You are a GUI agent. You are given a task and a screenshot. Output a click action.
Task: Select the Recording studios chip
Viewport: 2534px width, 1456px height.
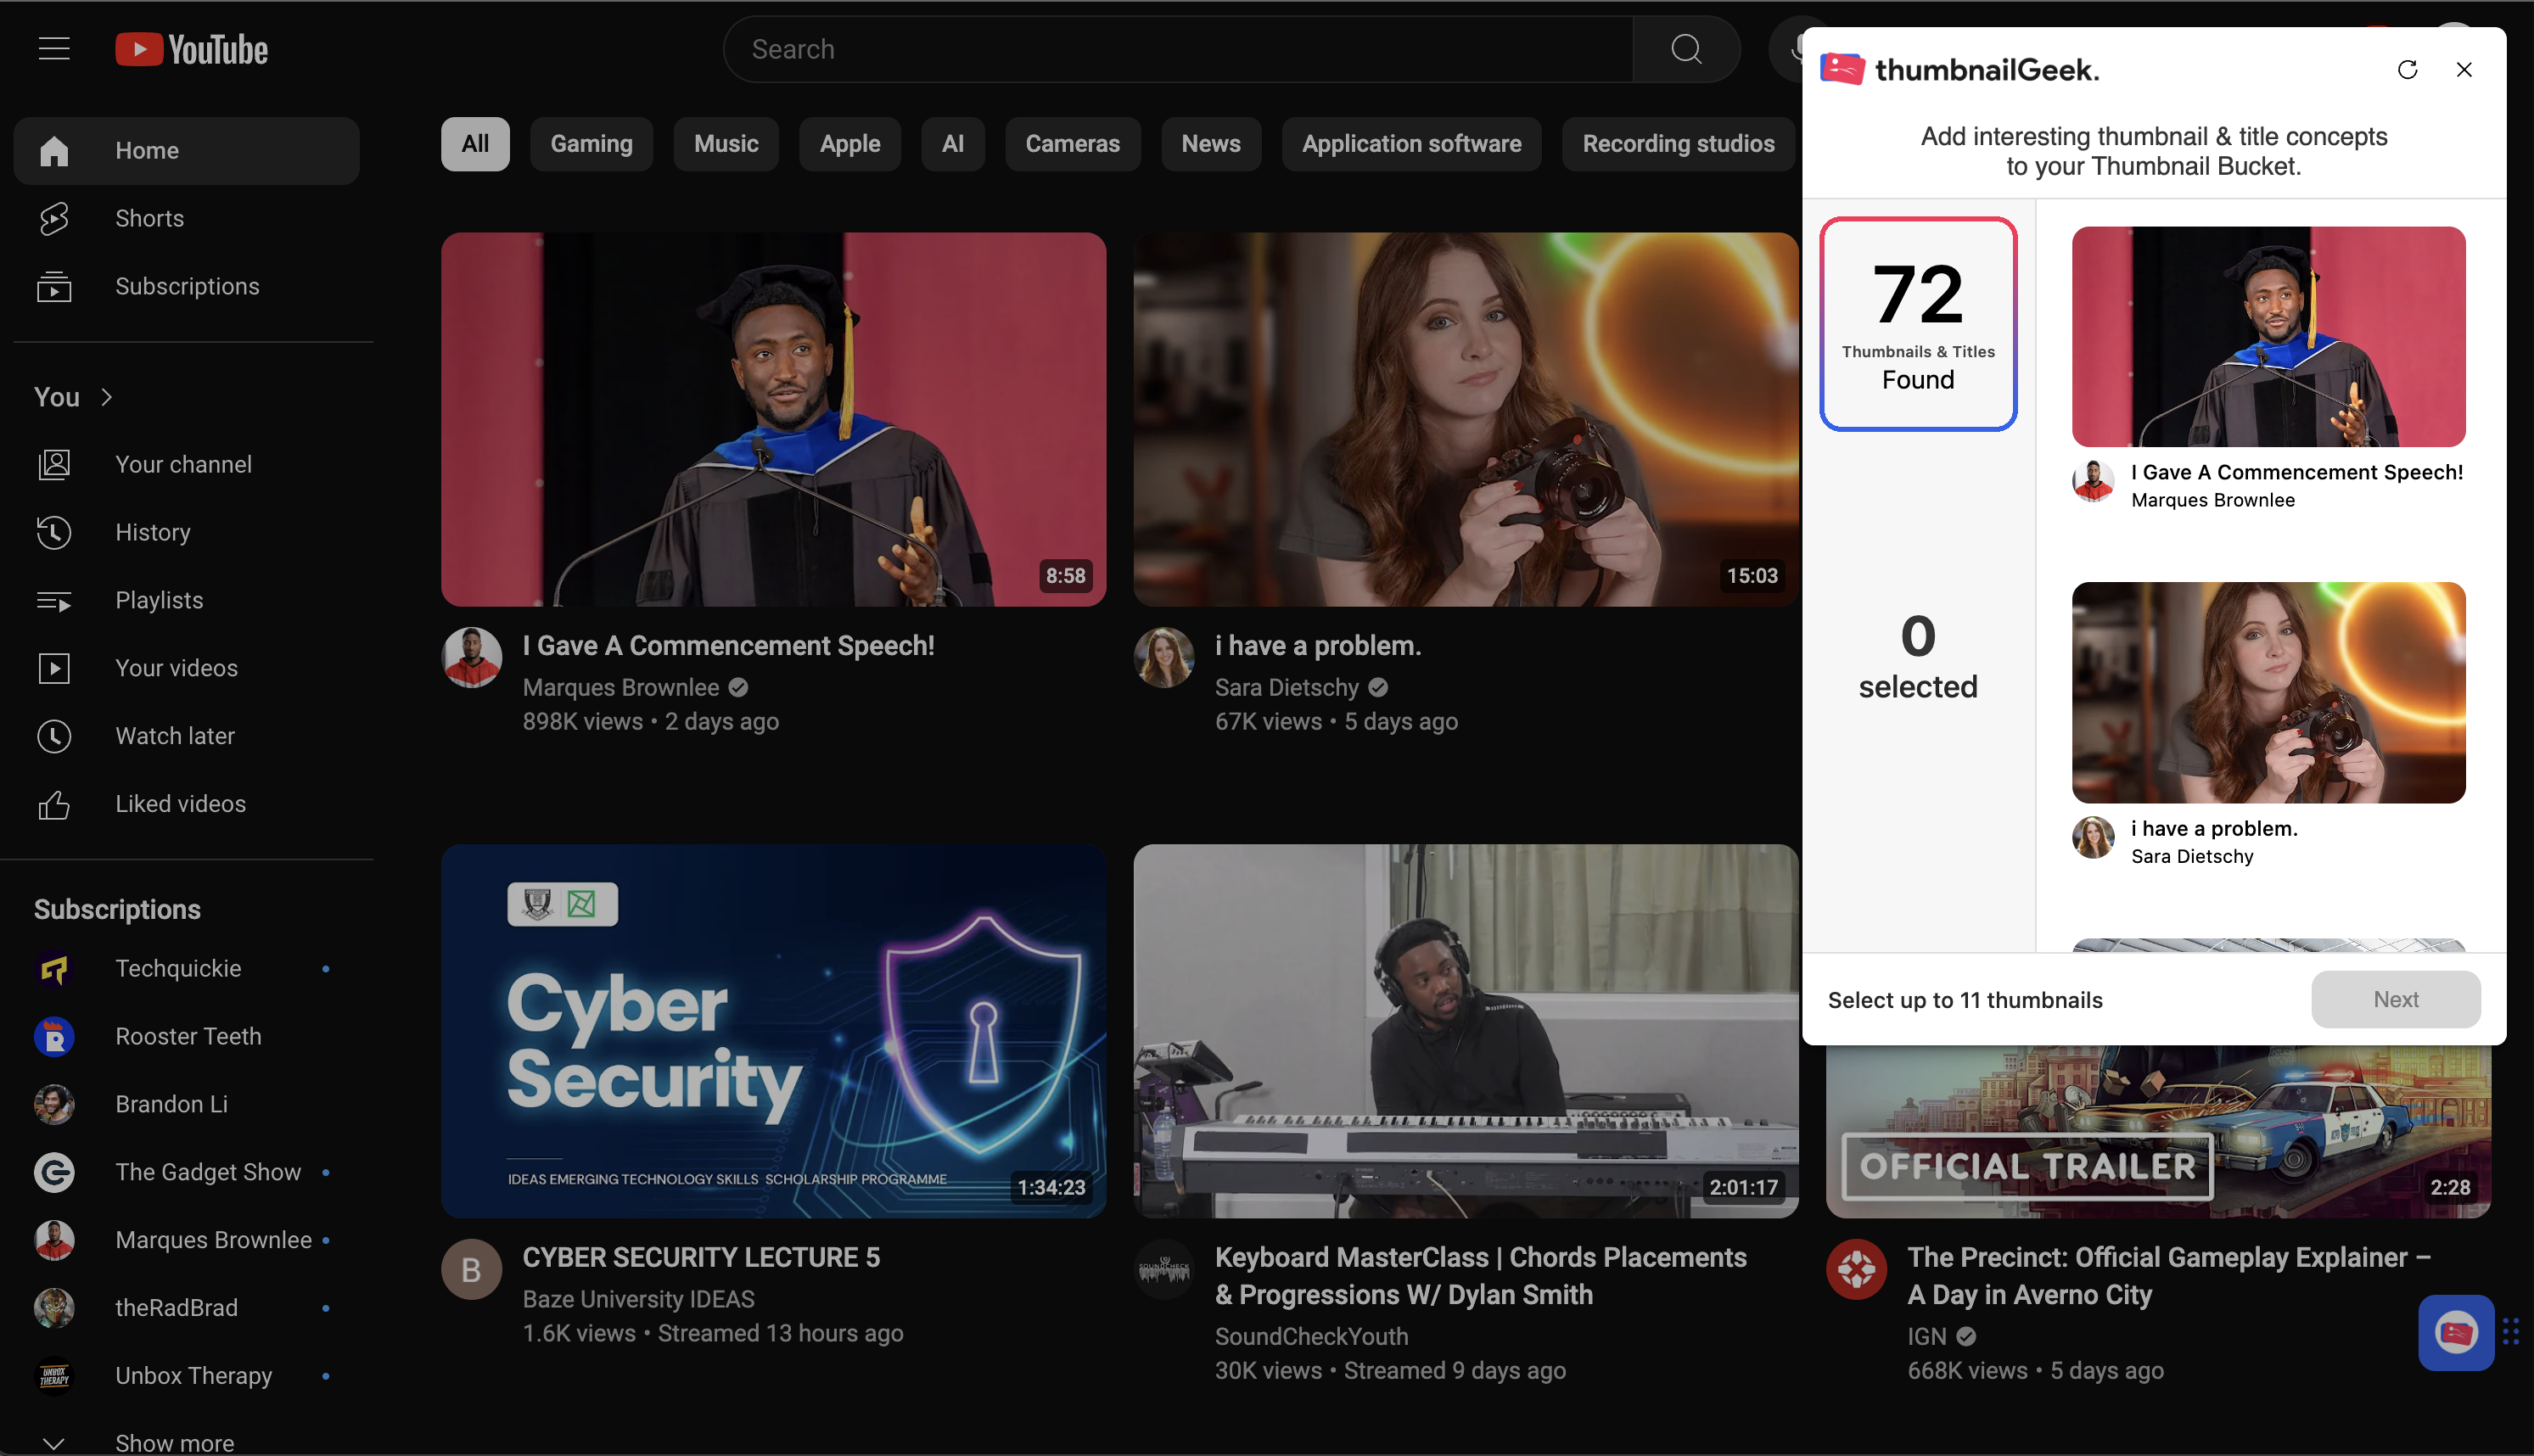click(1678, 144)
